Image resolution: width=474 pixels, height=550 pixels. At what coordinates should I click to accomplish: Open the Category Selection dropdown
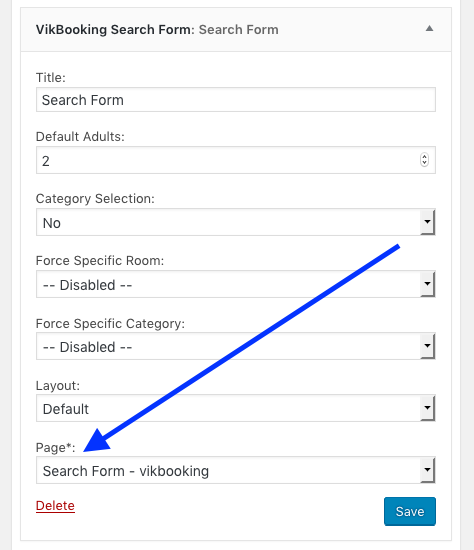tap(236, 222)
